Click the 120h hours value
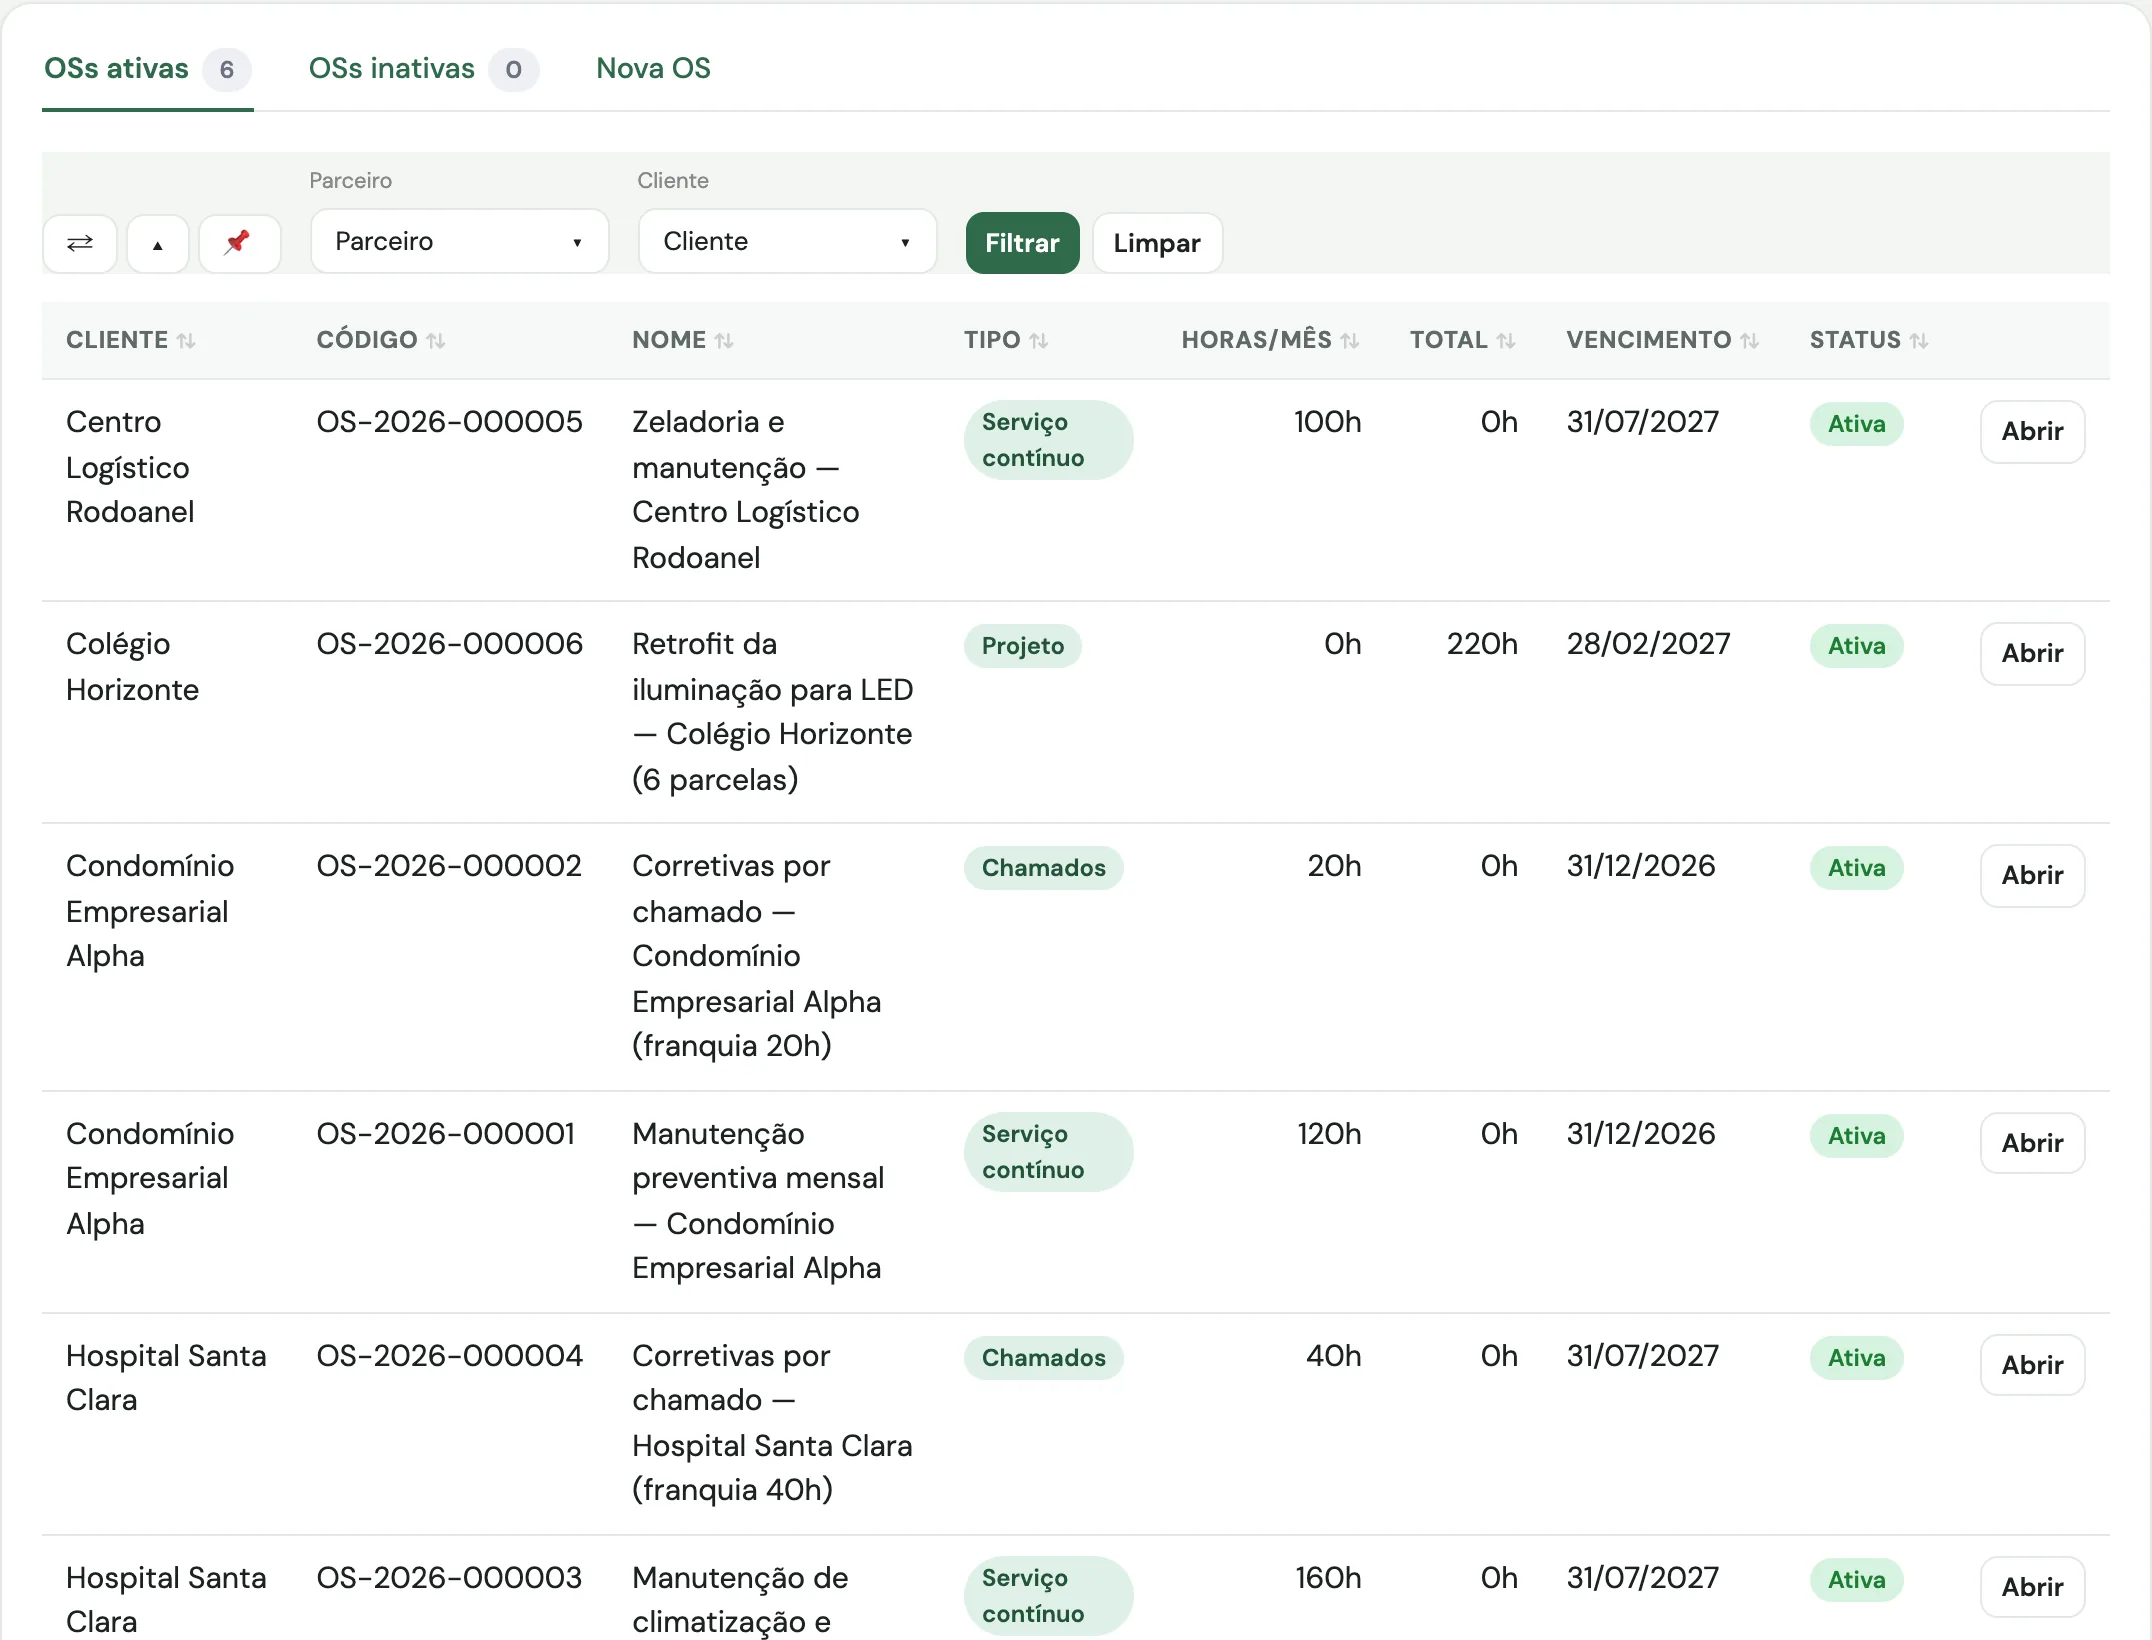This screenshot has width=2152, height=1640. (1329, 1134)
